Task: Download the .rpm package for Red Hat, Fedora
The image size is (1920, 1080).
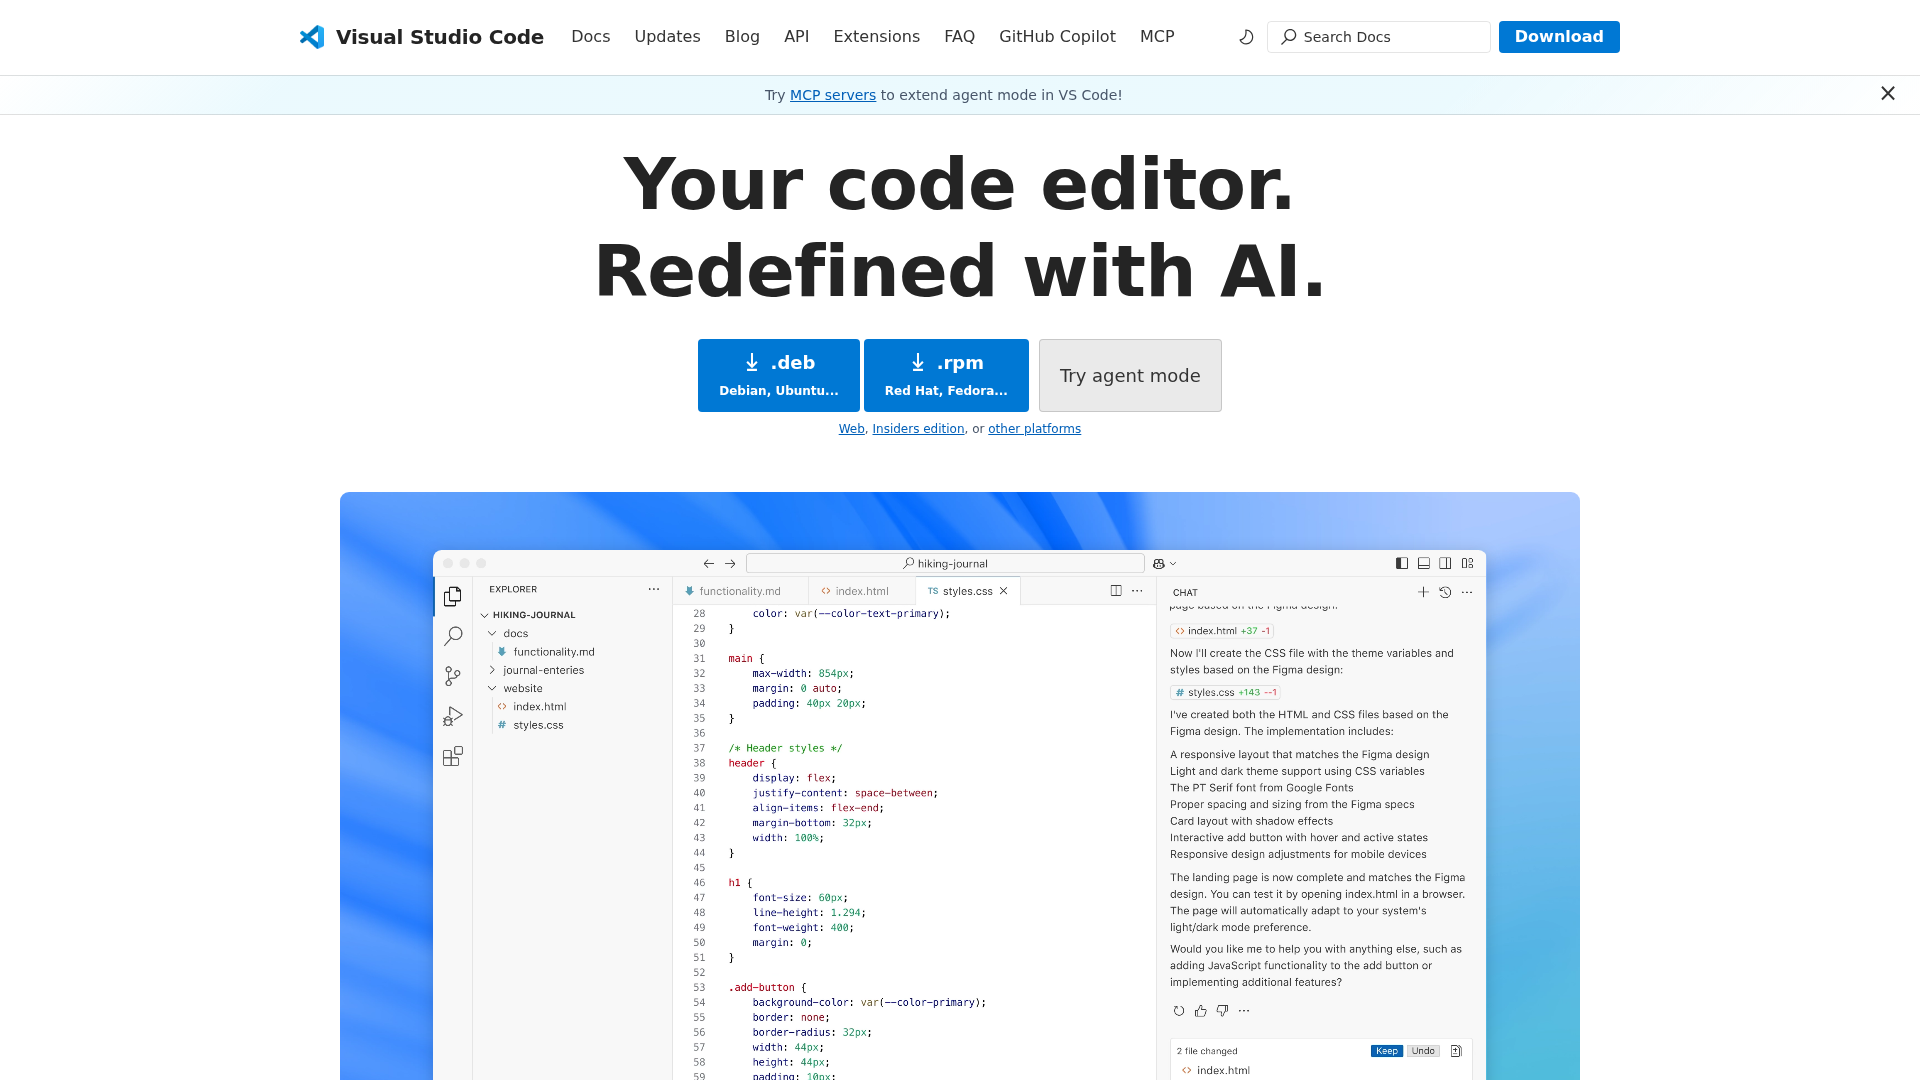Action: click(x=946, y=375)
